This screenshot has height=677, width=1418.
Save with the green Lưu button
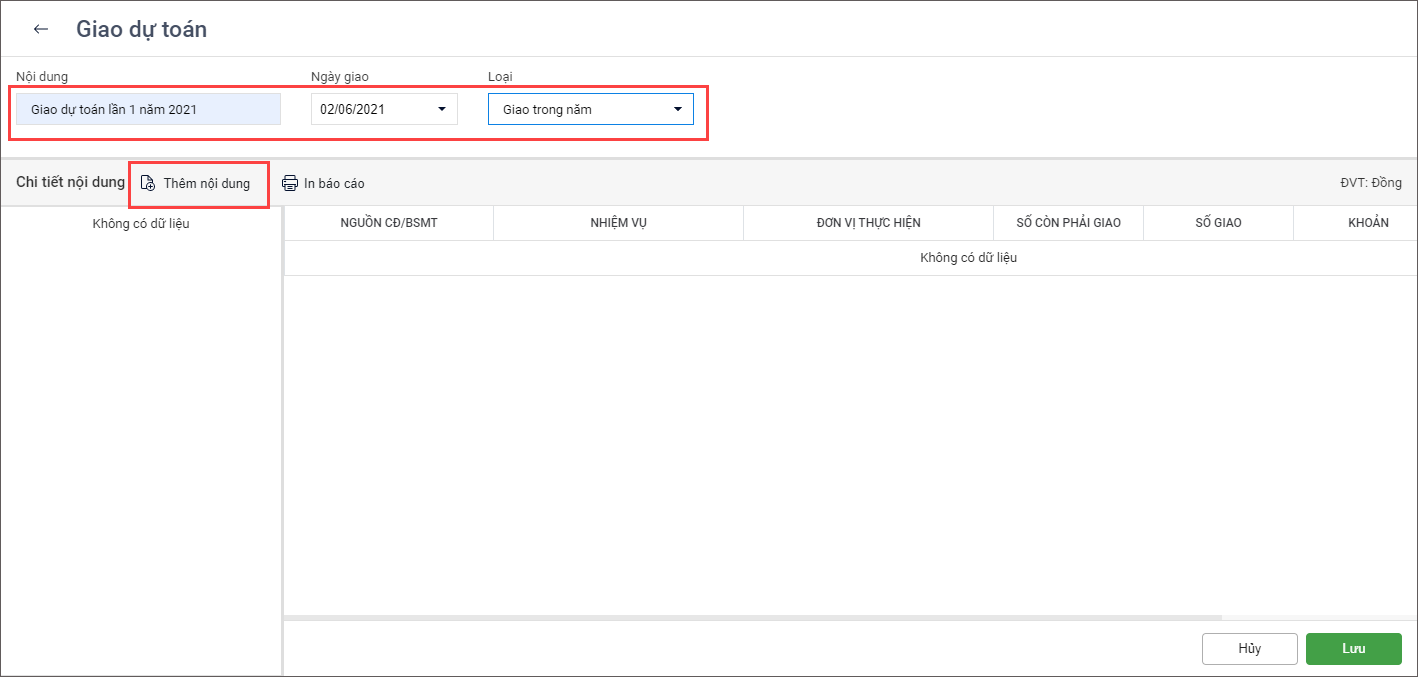pos(1353,648)
